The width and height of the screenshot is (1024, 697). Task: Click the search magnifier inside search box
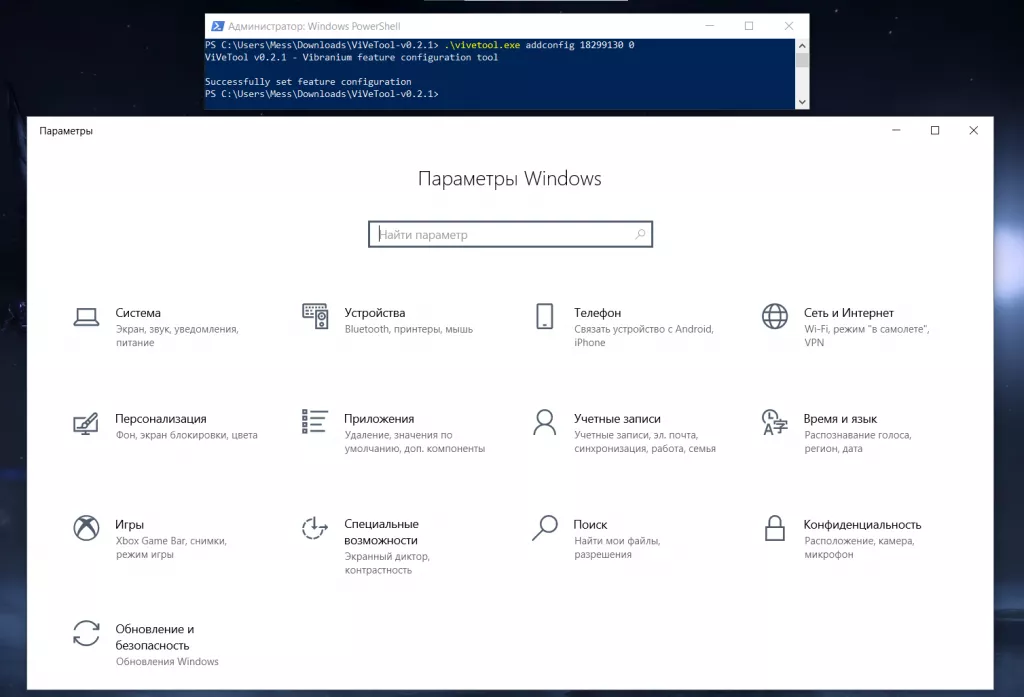pyautogui.click(x=640, y=235)
